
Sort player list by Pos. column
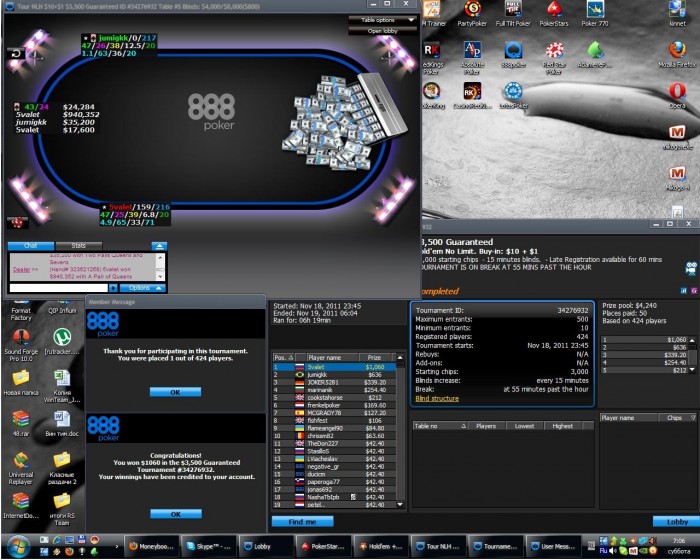[x=283, y=358]
